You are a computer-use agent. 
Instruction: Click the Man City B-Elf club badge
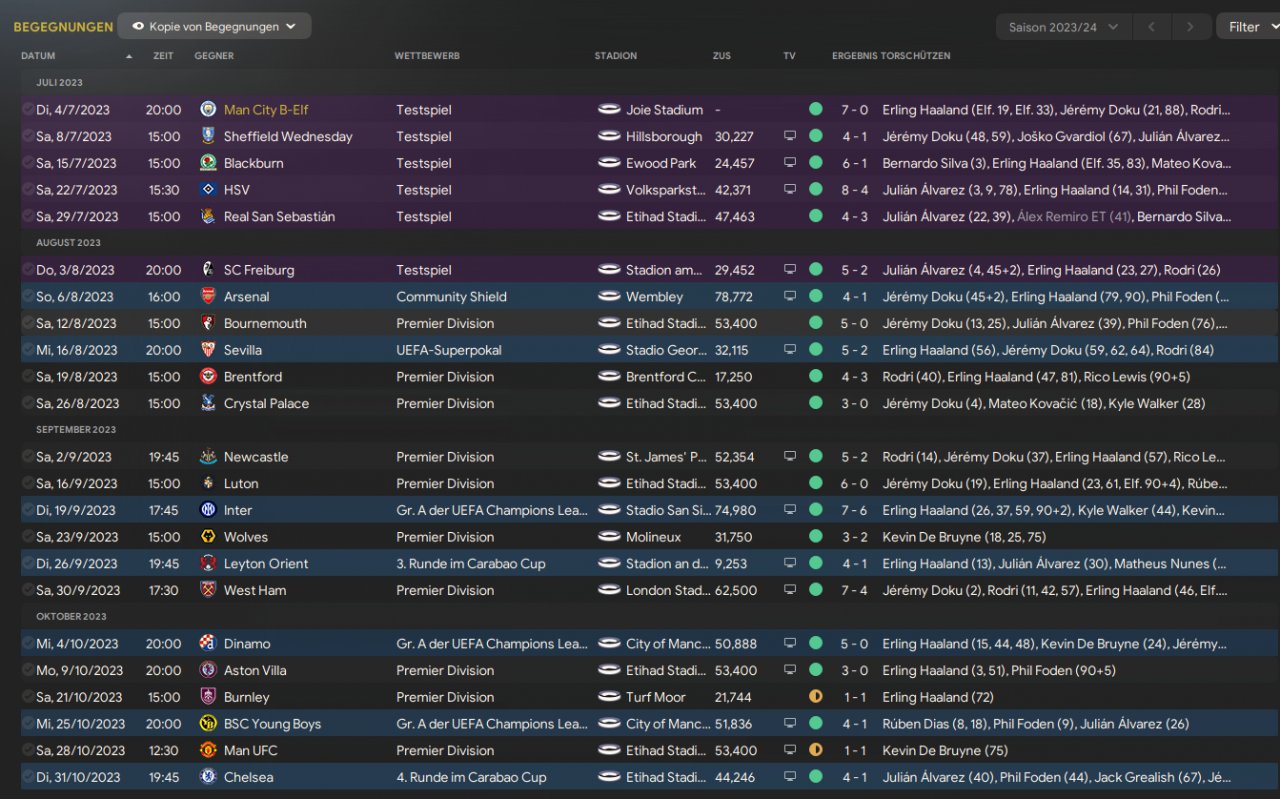pos(208,110)
